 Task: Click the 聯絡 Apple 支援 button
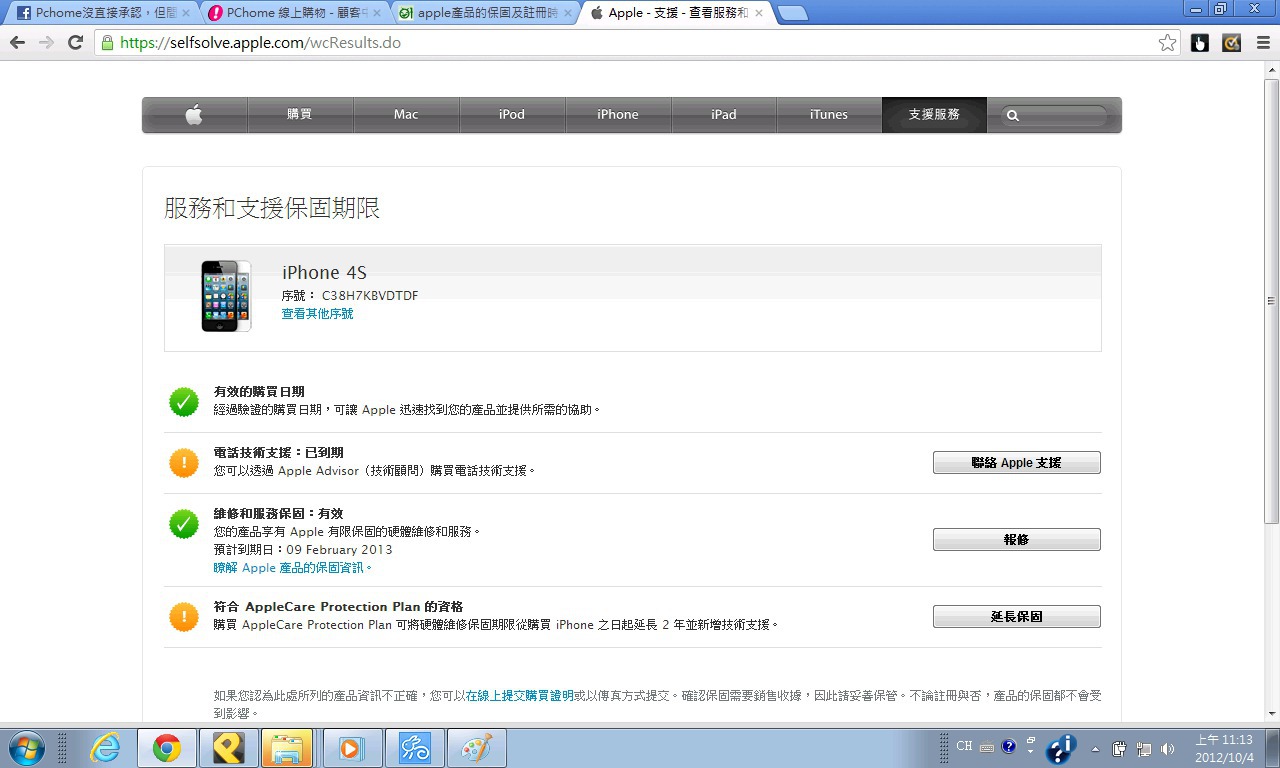[1017, 463]
